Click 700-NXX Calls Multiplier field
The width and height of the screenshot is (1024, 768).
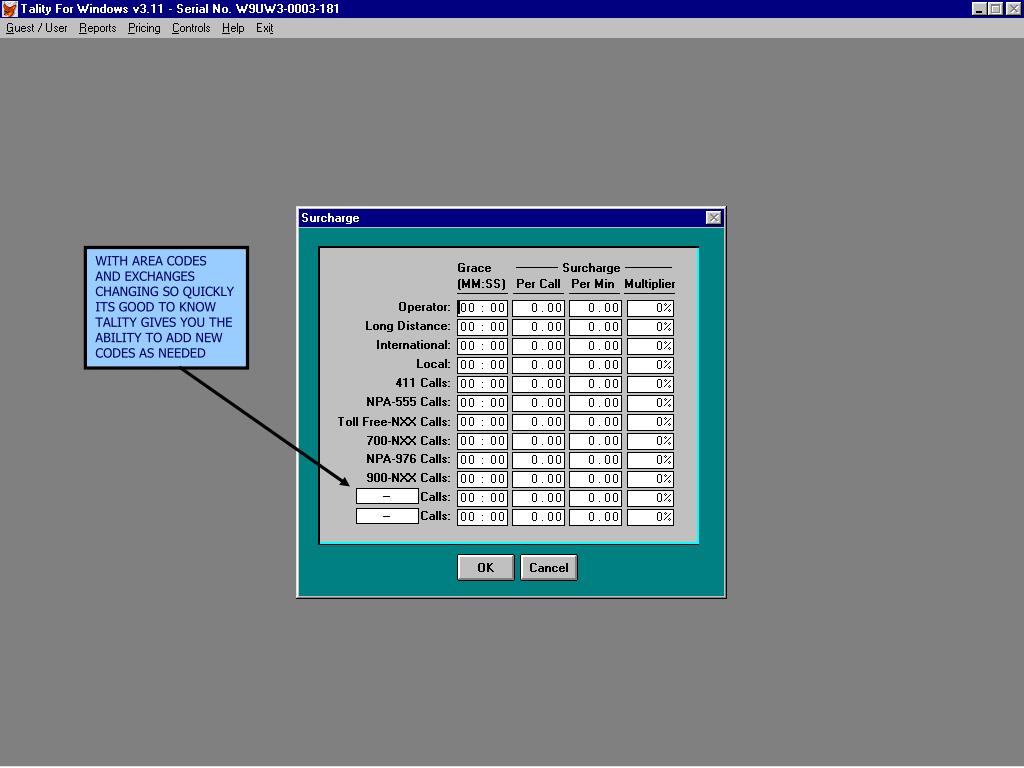click(x=650, y=441)
